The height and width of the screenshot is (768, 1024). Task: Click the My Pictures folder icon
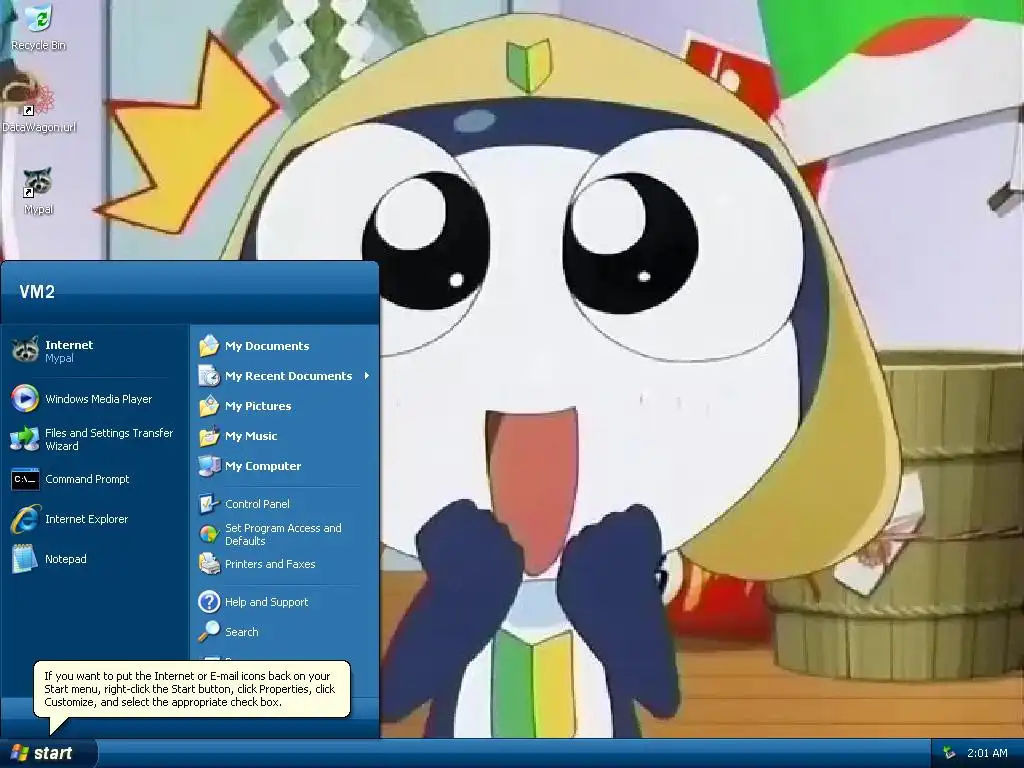(209, 406)
